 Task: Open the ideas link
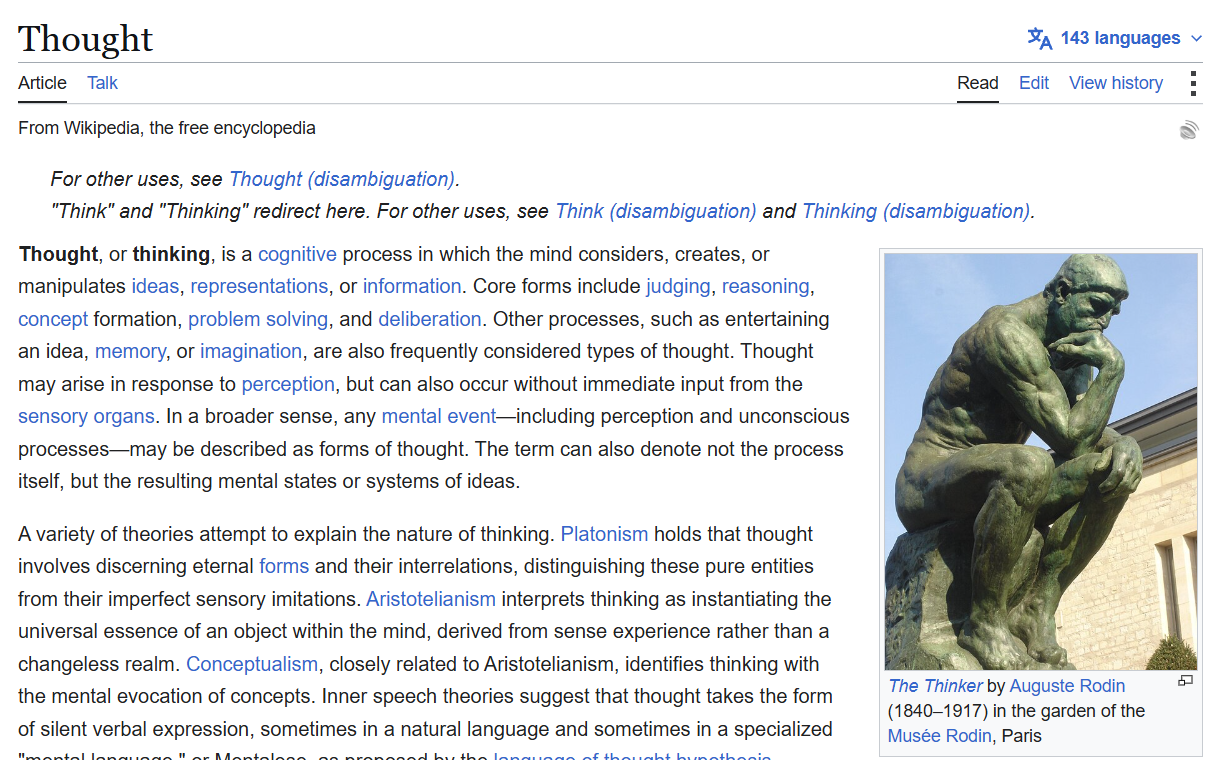[x=155, y=286]
